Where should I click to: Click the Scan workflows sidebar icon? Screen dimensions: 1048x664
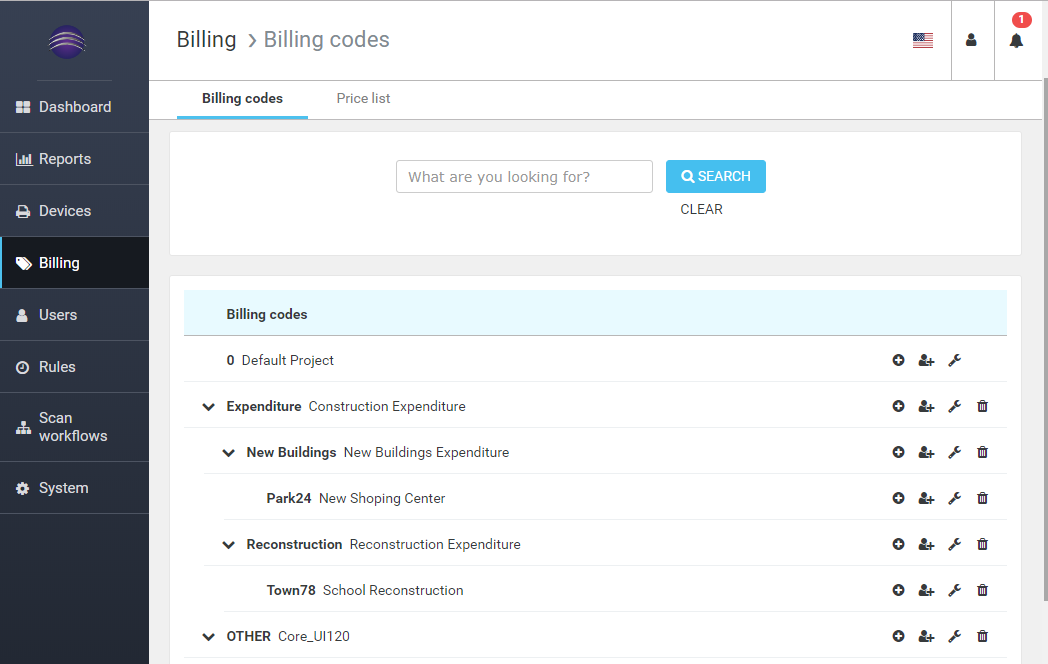[x=22, y=427]
